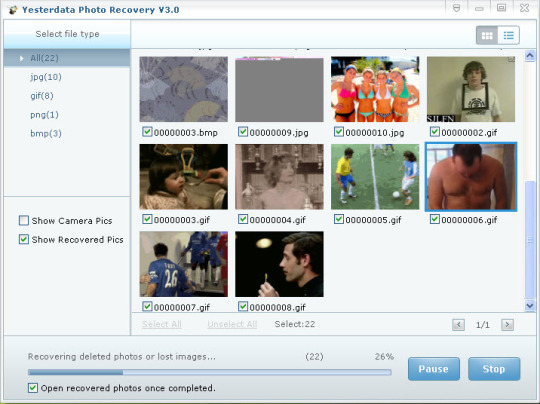Click scrollbar down arrow
This screenshot has width=540, height=404.
(530, 305)
